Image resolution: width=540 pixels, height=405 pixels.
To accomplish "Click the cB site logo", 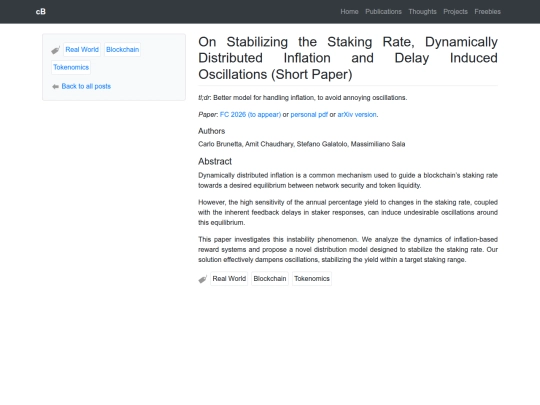I will tap(41, 12).
